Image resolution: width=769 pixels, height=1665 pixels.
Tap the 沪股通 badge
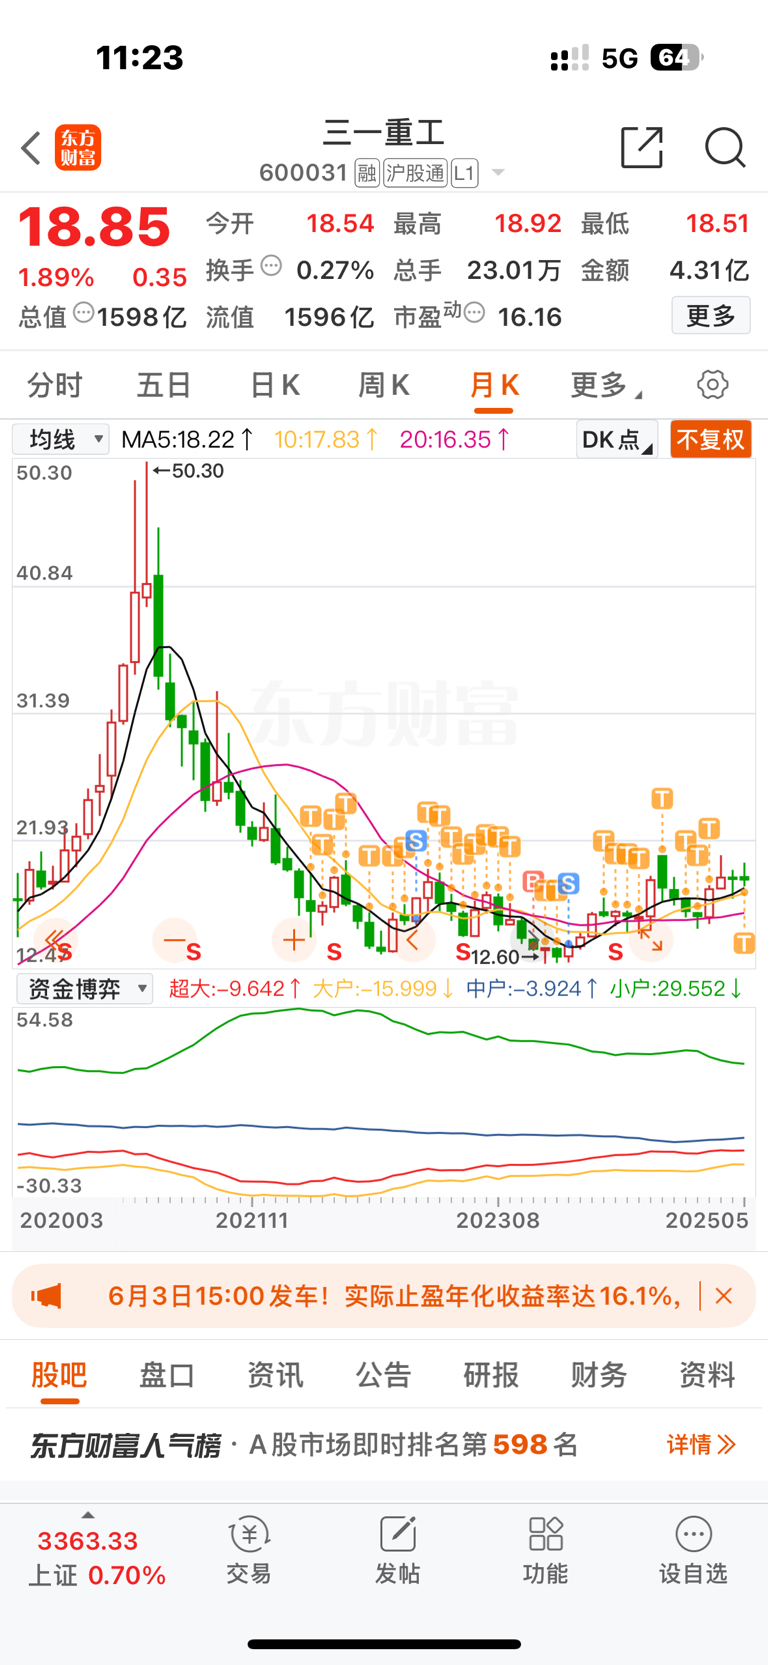(415, 174)
